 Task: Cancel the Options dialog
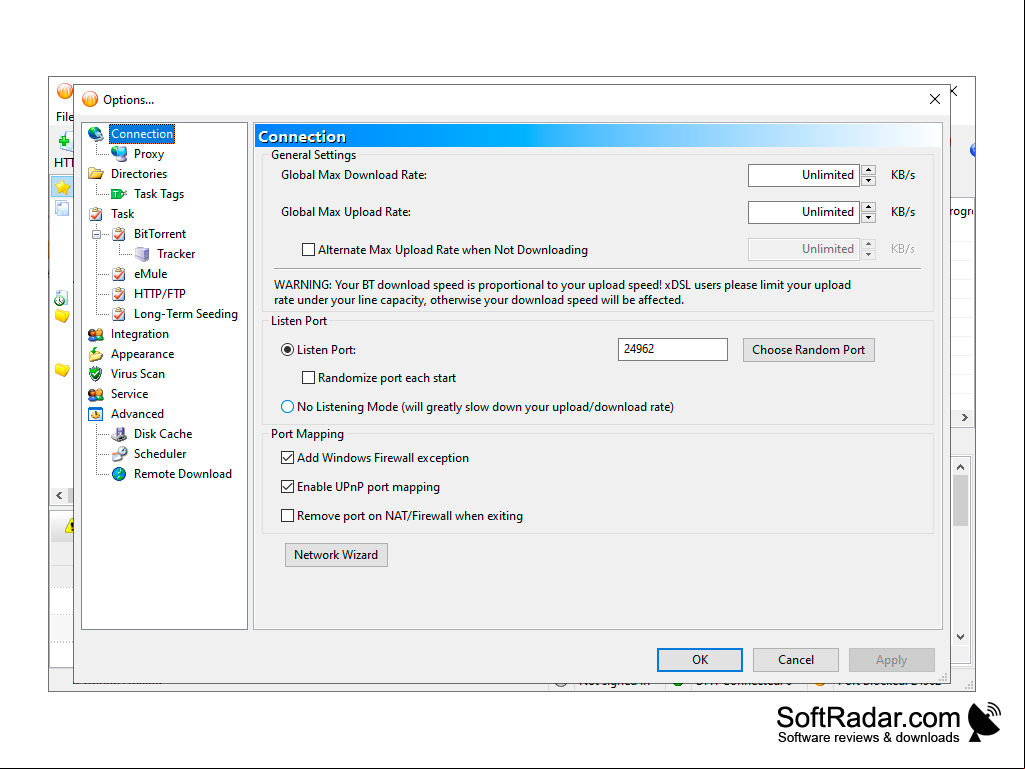coord(796,660)
